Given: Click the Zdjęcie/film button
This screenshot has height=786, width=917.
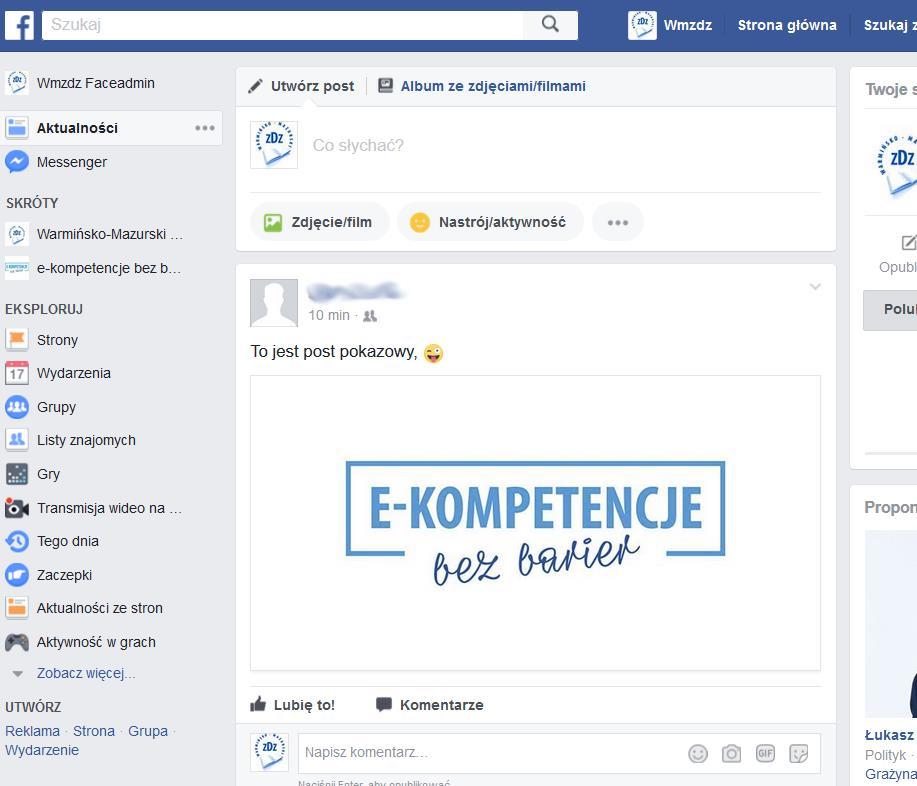Looking at the screenshot, I should pos(319,222).
